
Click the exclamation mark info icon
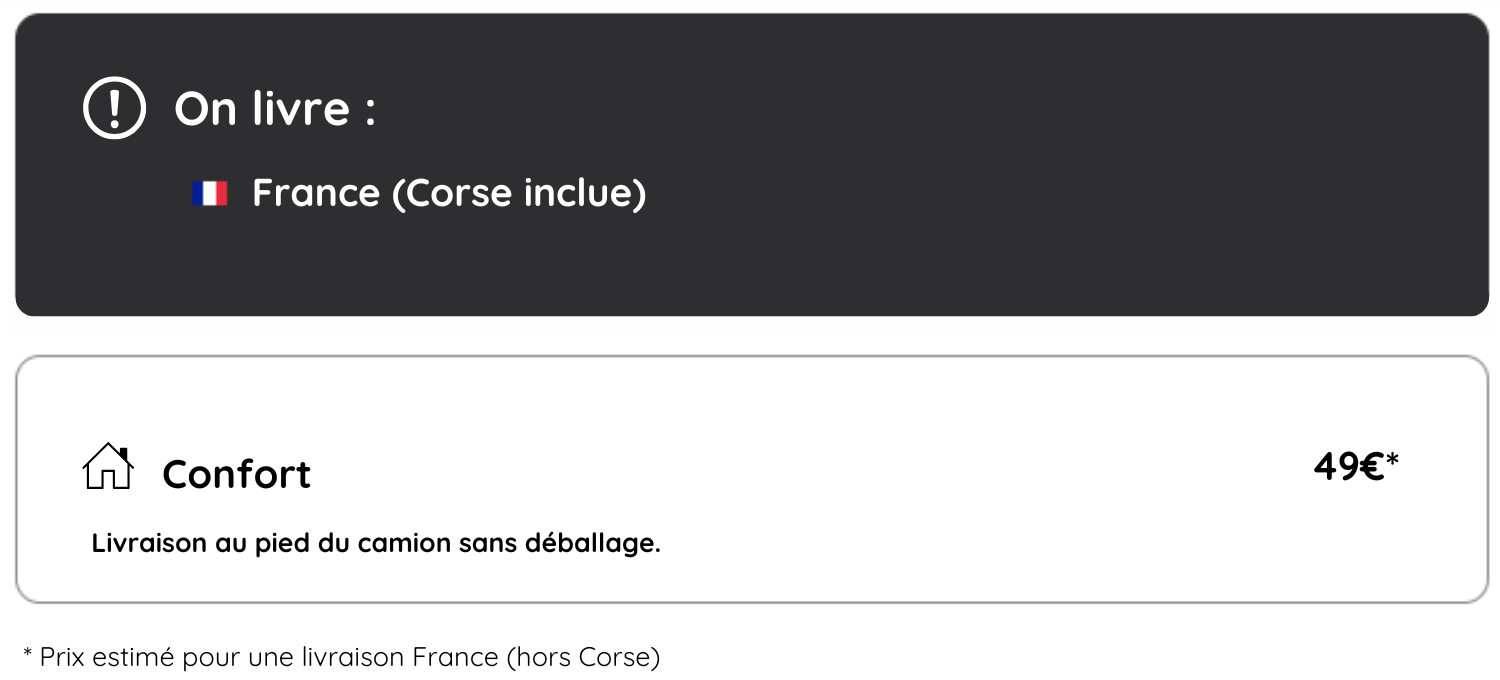coord(114,108)
